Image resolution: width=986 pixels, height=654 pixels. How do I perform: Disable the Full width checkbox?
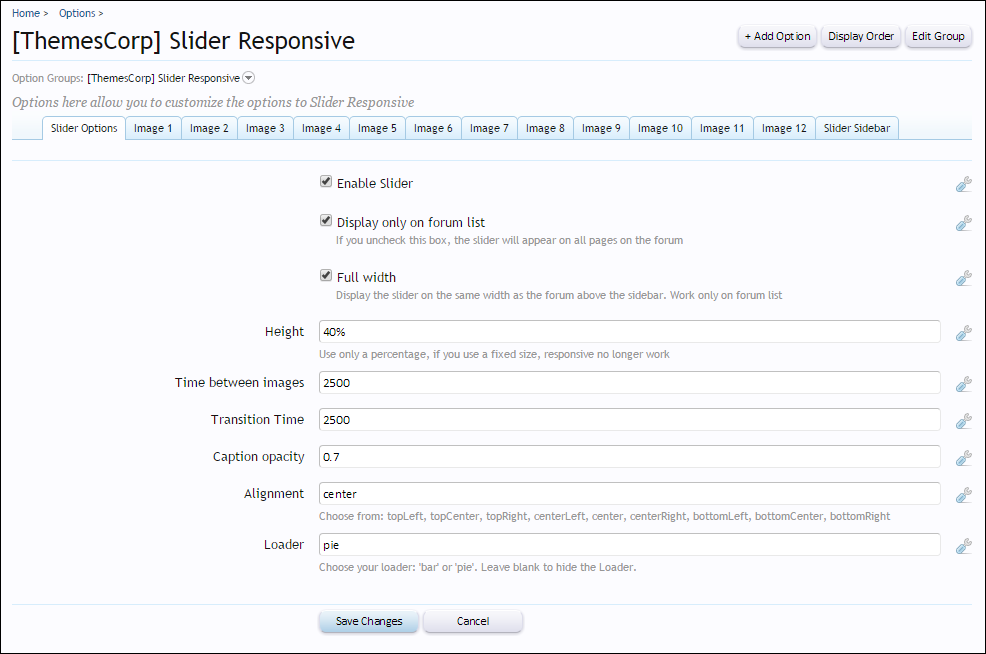[x=326, y=275]
